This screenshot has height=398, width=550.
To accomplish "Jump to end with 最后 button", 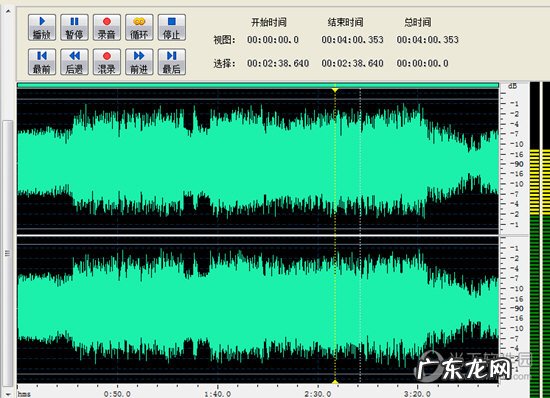I will coord(172,62).
